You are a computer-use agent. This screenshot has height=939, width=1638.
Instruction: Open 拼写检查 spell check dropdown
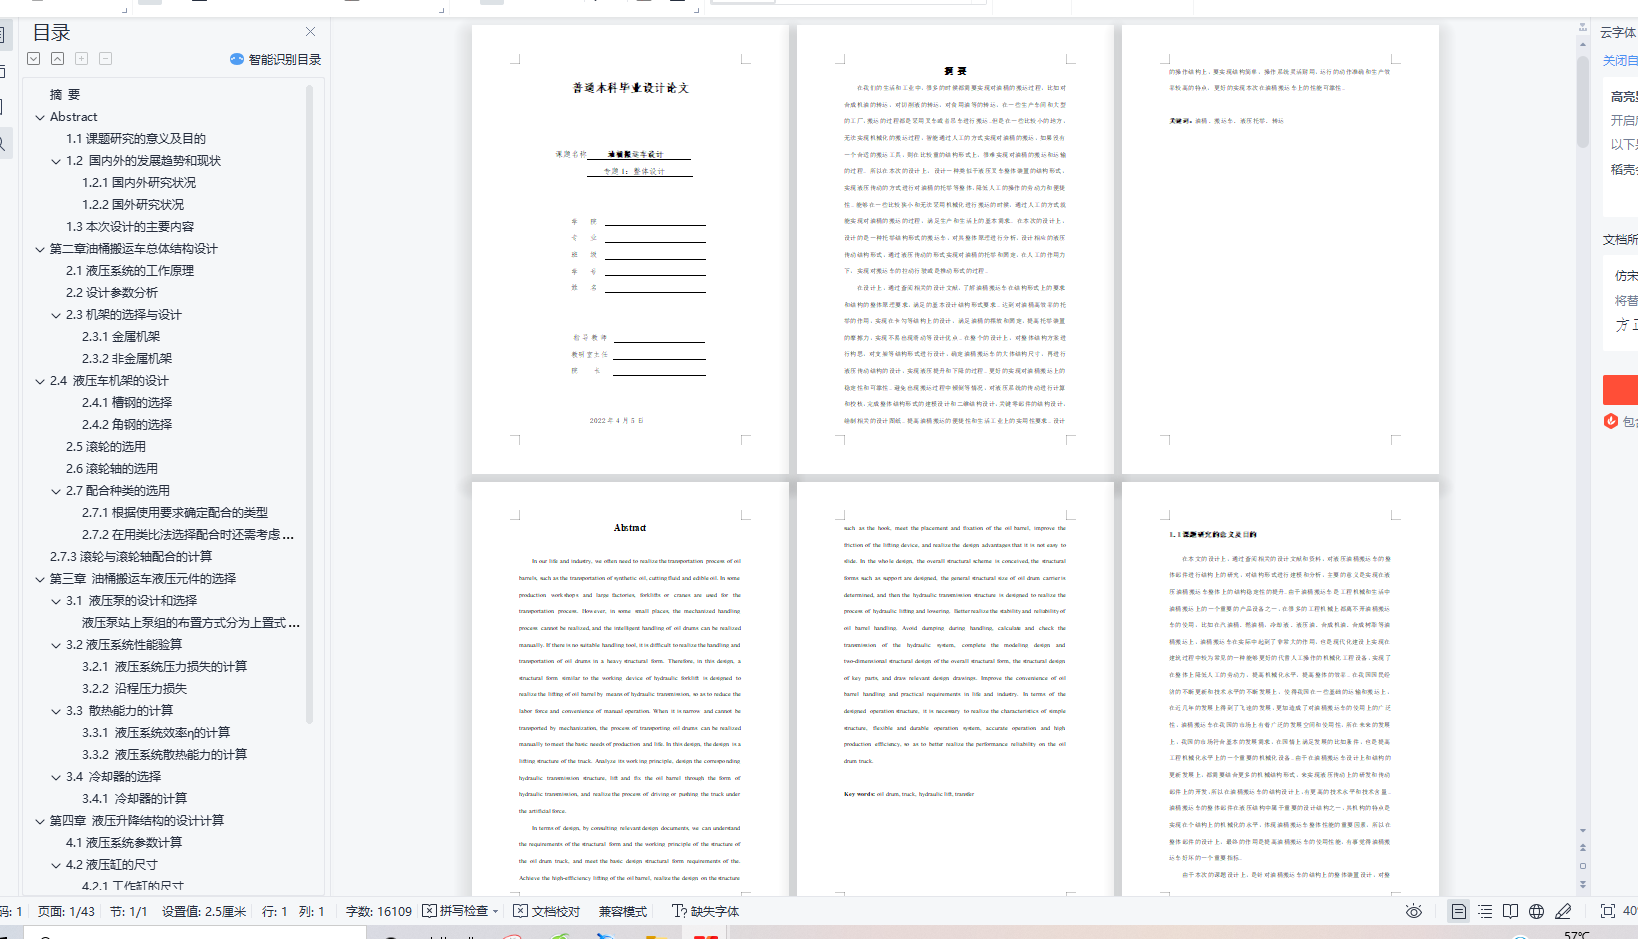[495, 912]
